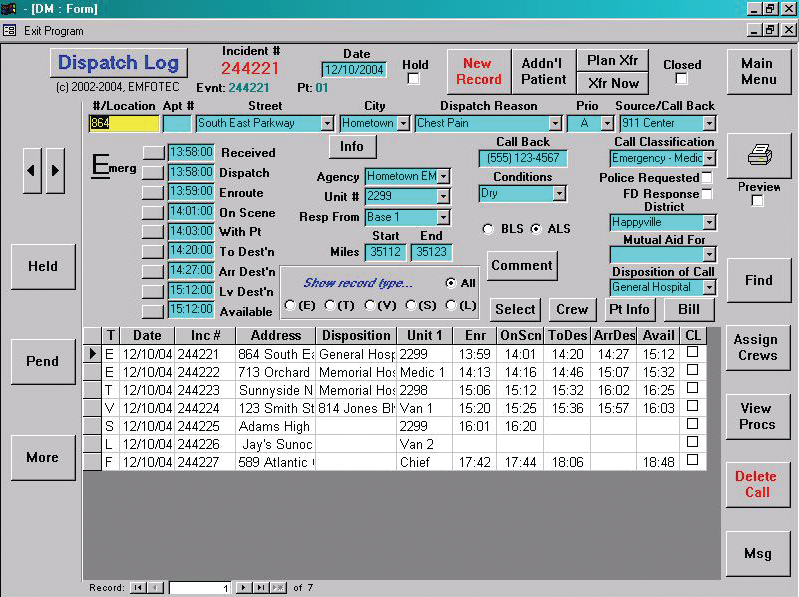The image size is (799, 597).
Task: Click the timestamp button beside On Scene
Action: tap(152, 211)
